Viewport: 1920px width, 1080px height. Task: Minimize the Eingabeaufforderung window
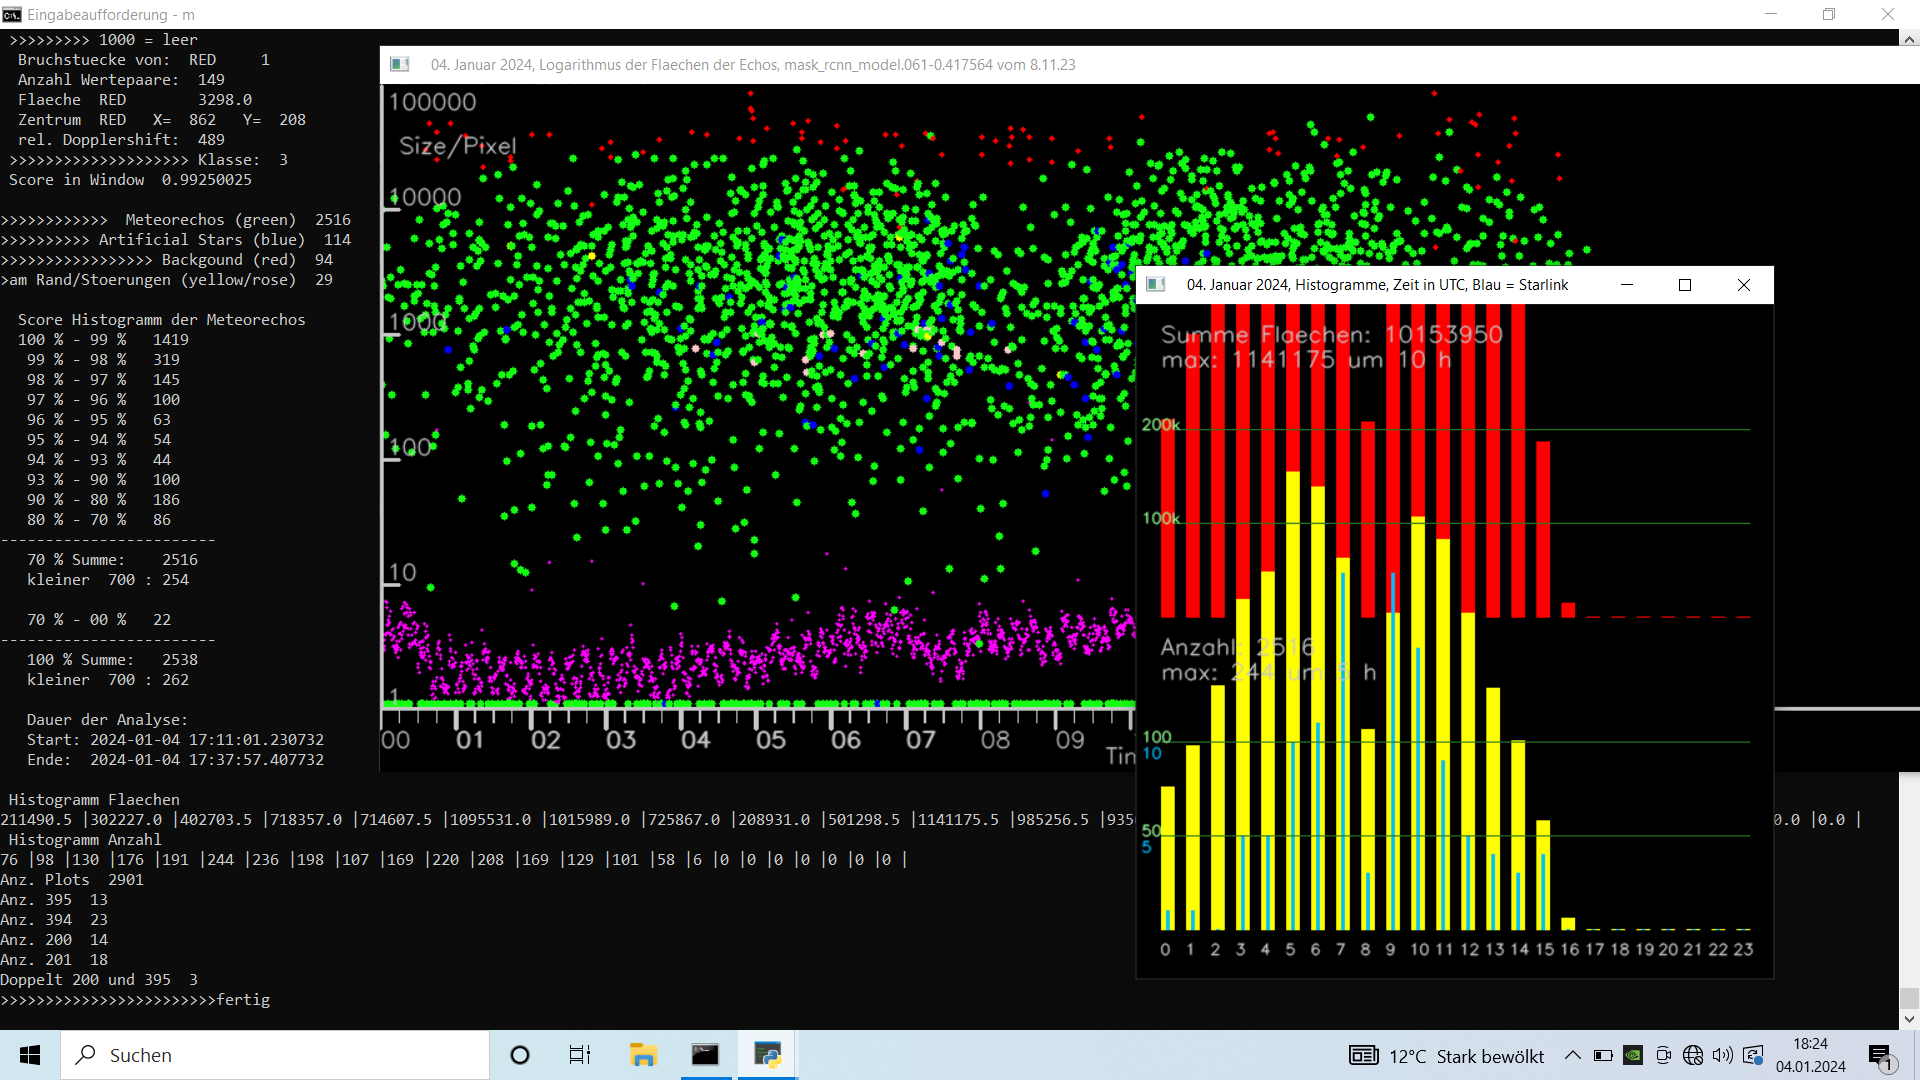pos(1771,14)
